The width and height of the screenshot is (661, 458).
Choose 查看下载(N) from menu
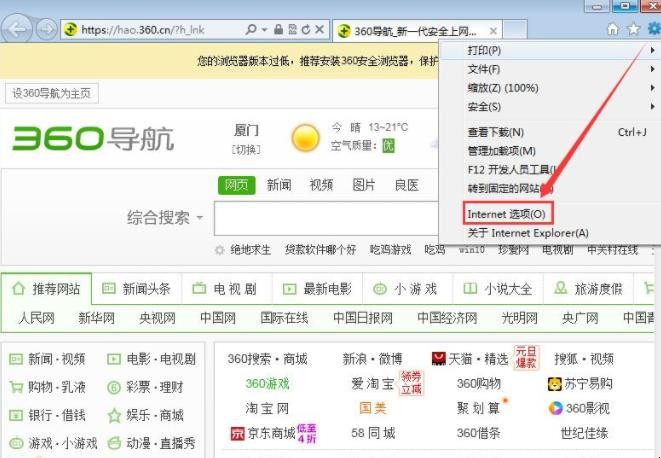tap(550, 132)
